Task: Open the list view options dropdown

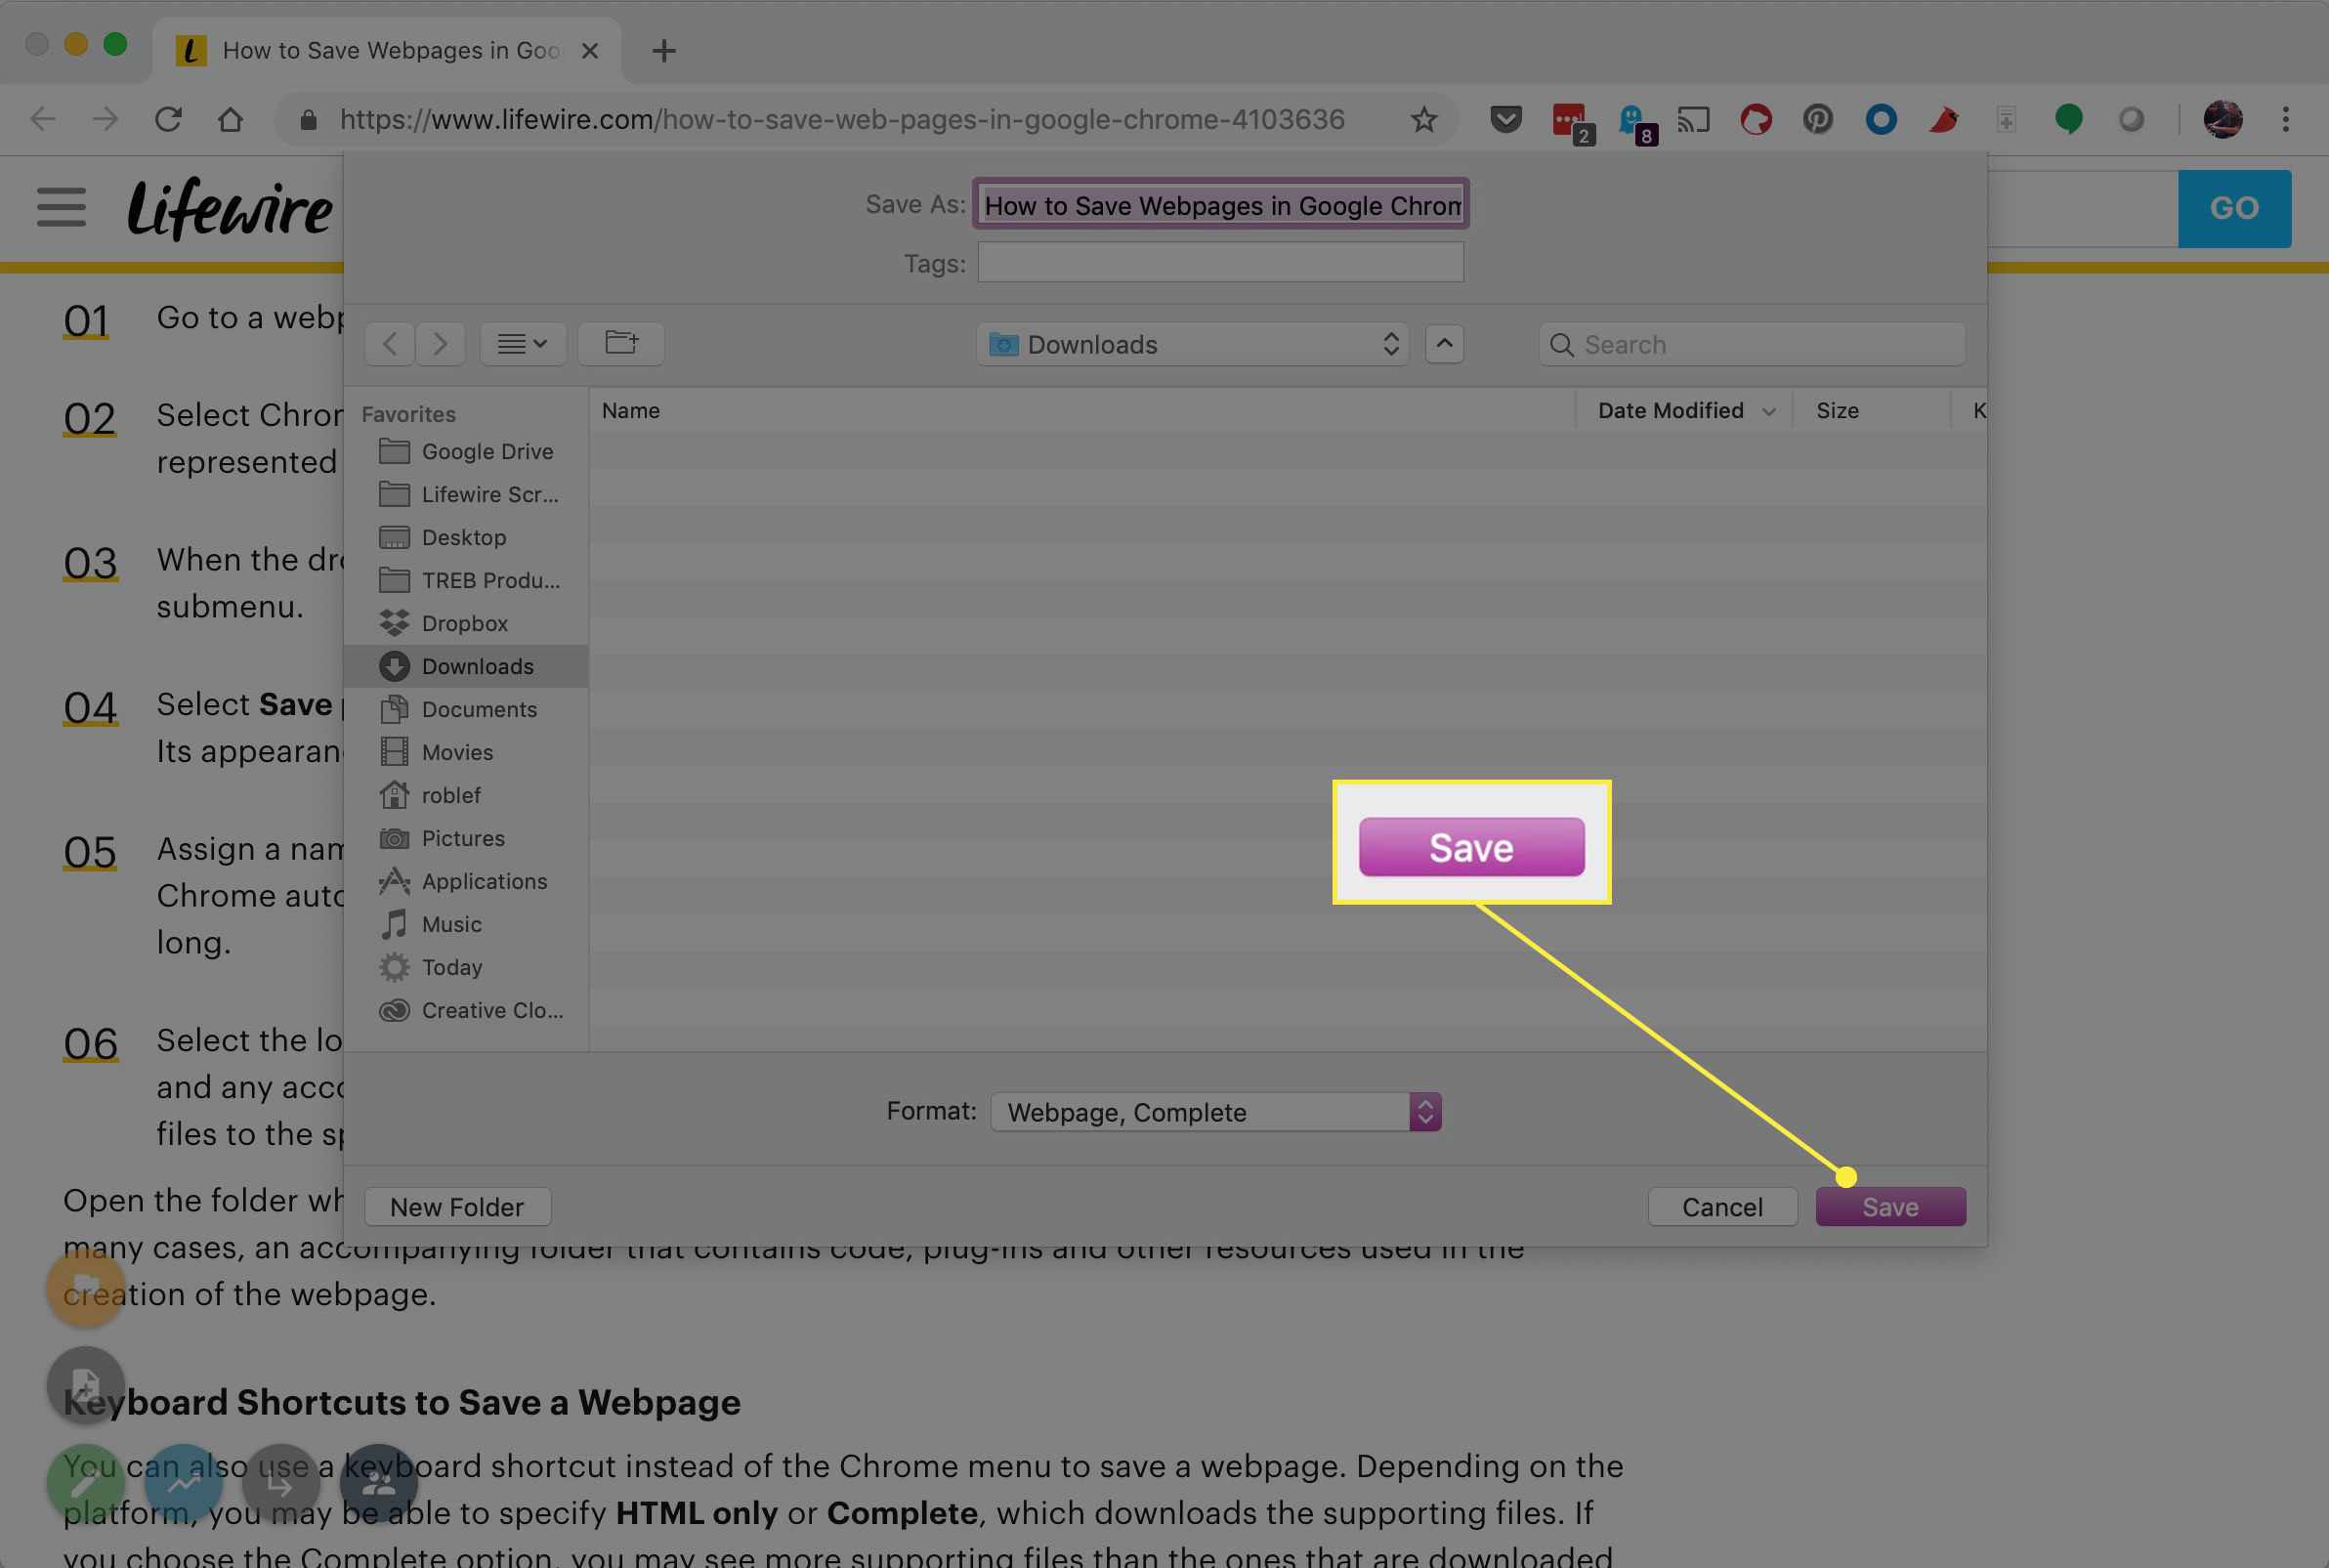Action: 523,343
